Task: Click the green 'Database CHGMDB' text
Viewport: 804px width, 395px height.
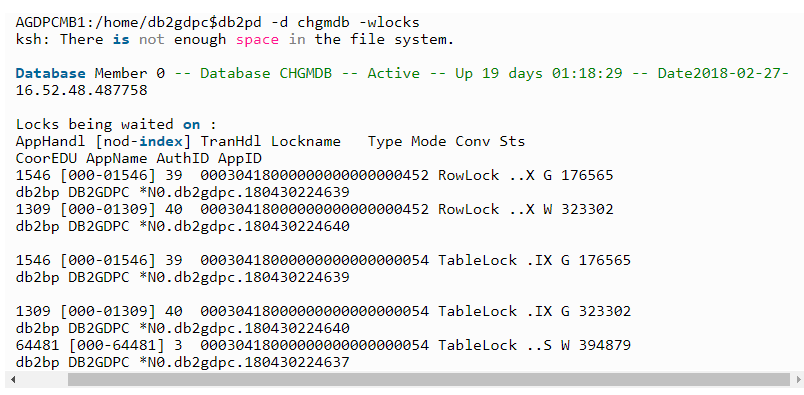Action: 266,73
